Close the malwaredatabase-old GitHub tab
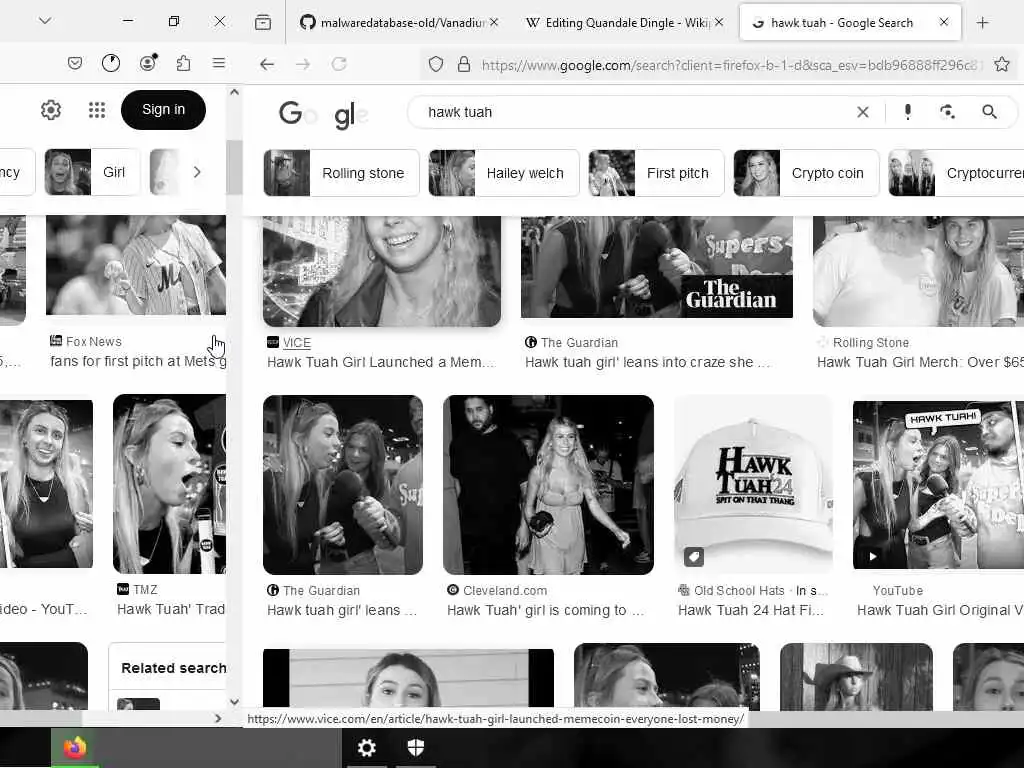The height and width of the screenshot is (768, 1024). 494,22
